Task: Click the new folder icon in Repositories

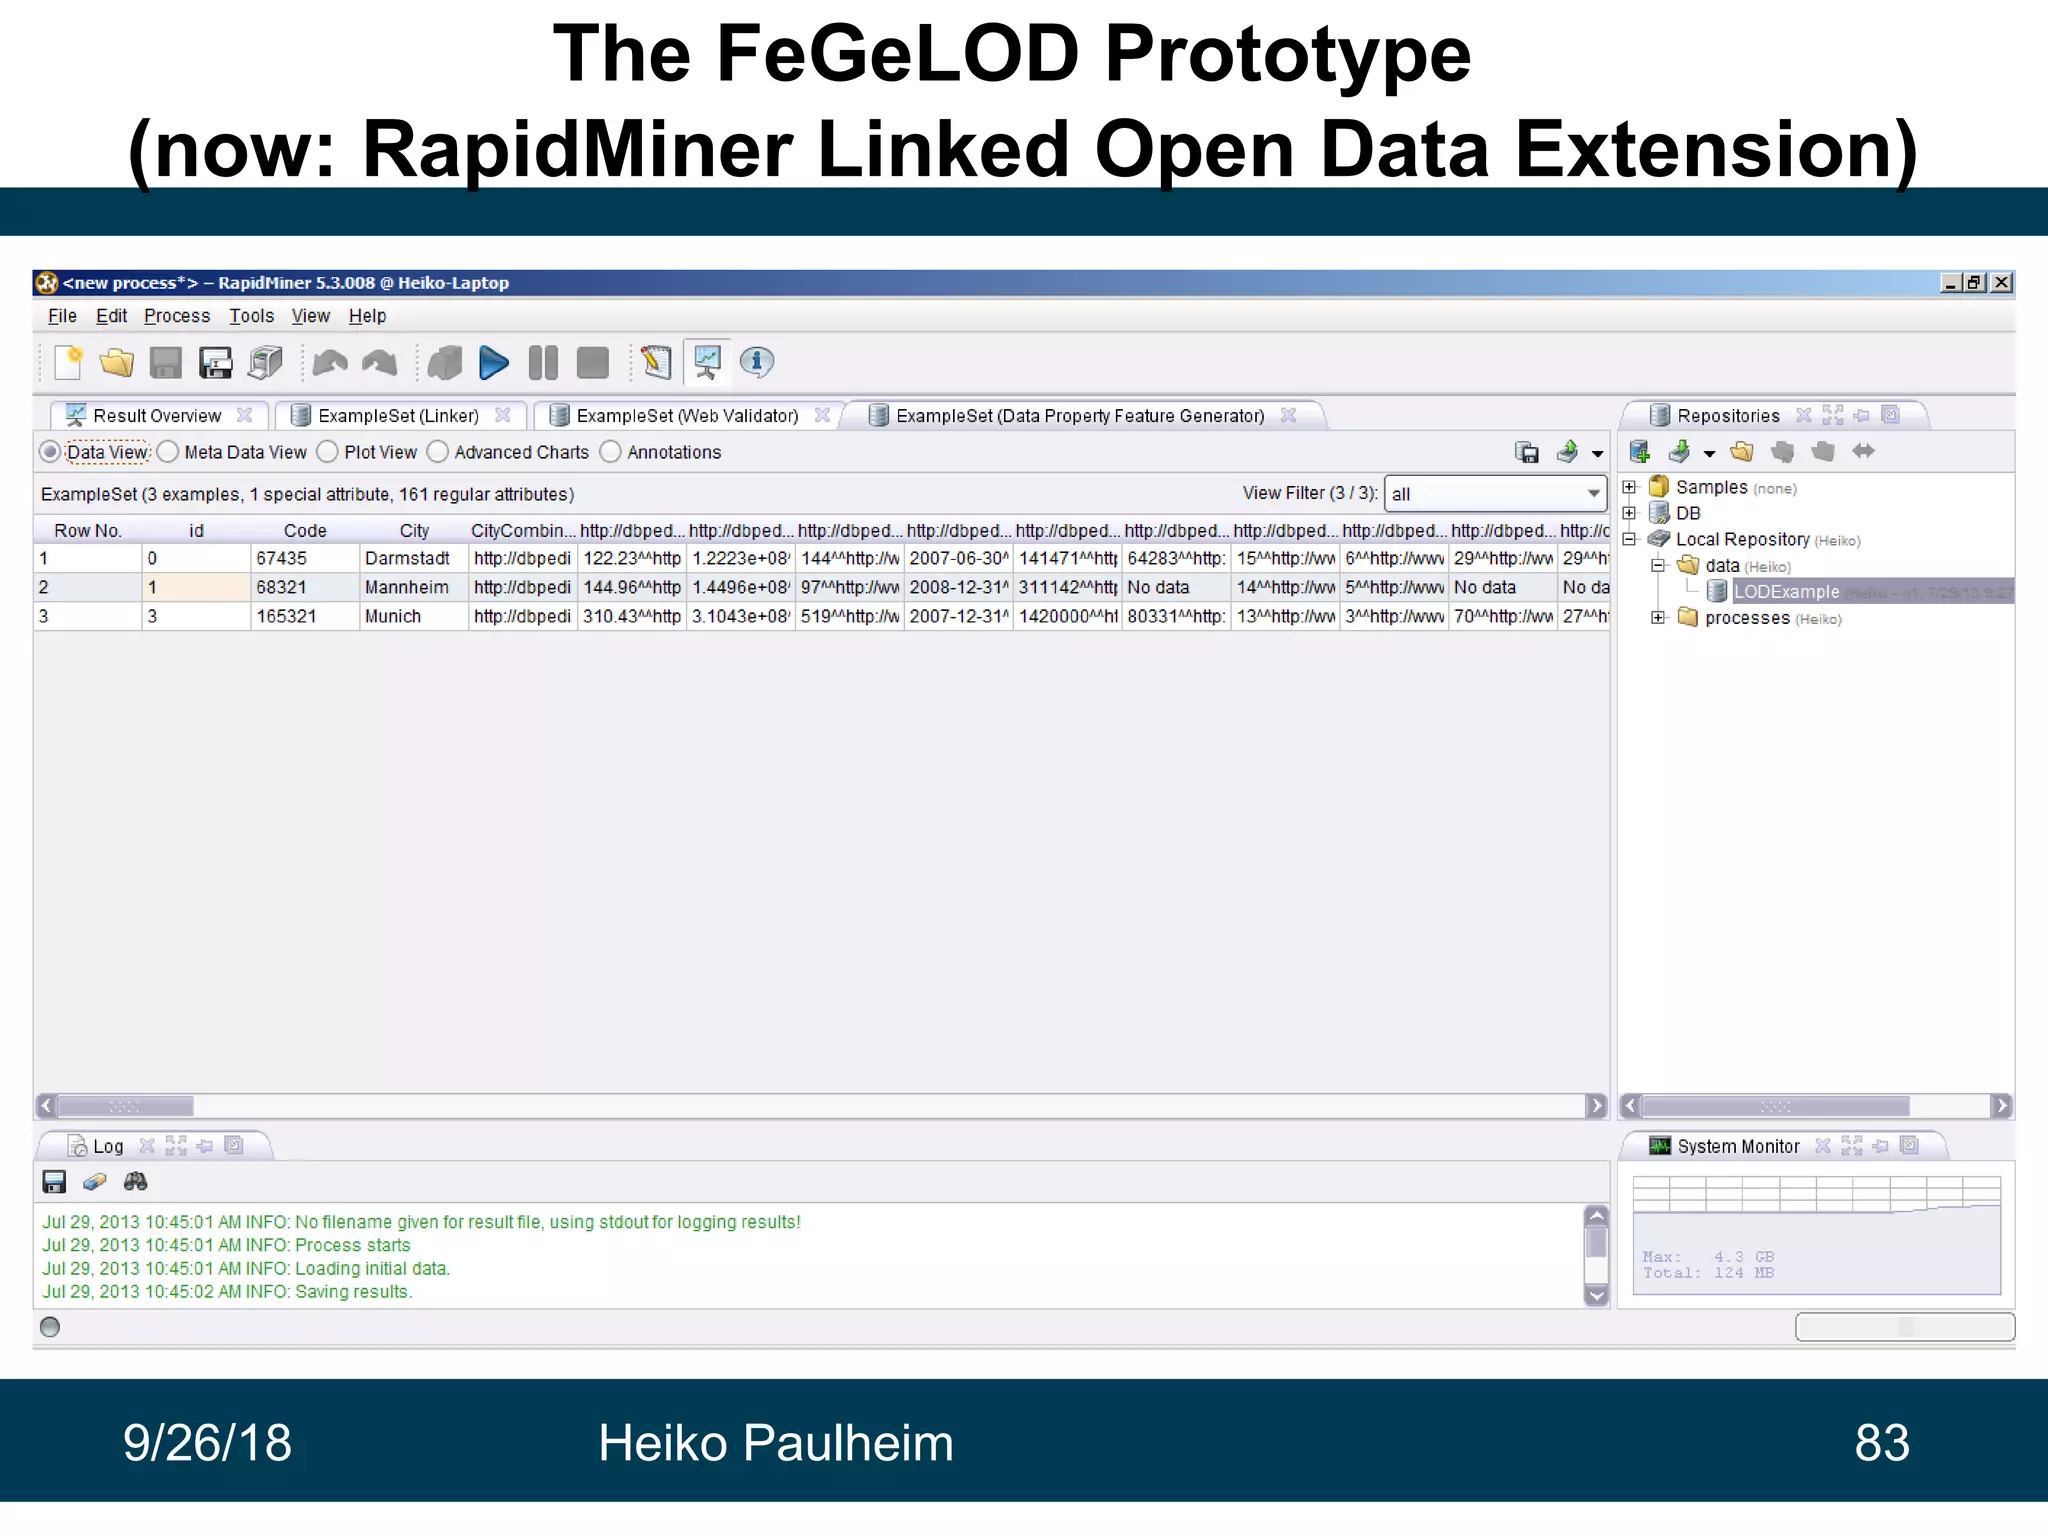Action: click(1742, 452)
